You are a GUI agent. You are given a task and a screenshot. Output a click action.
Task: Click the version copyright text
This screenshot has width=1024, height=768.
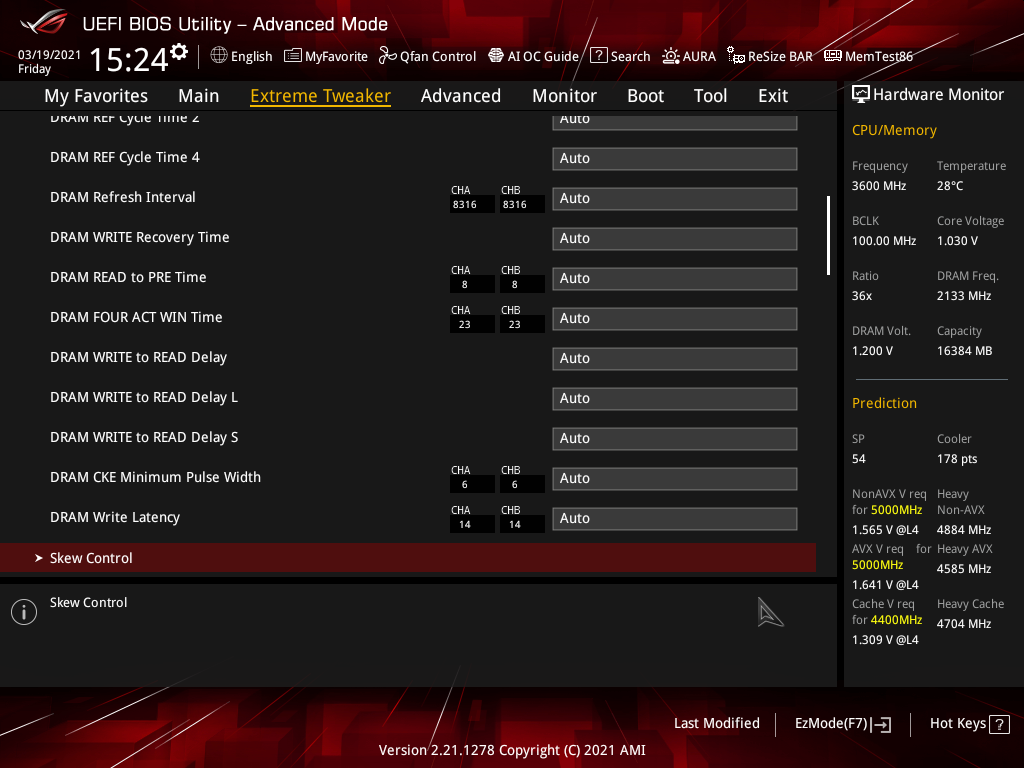pos(512,750)
